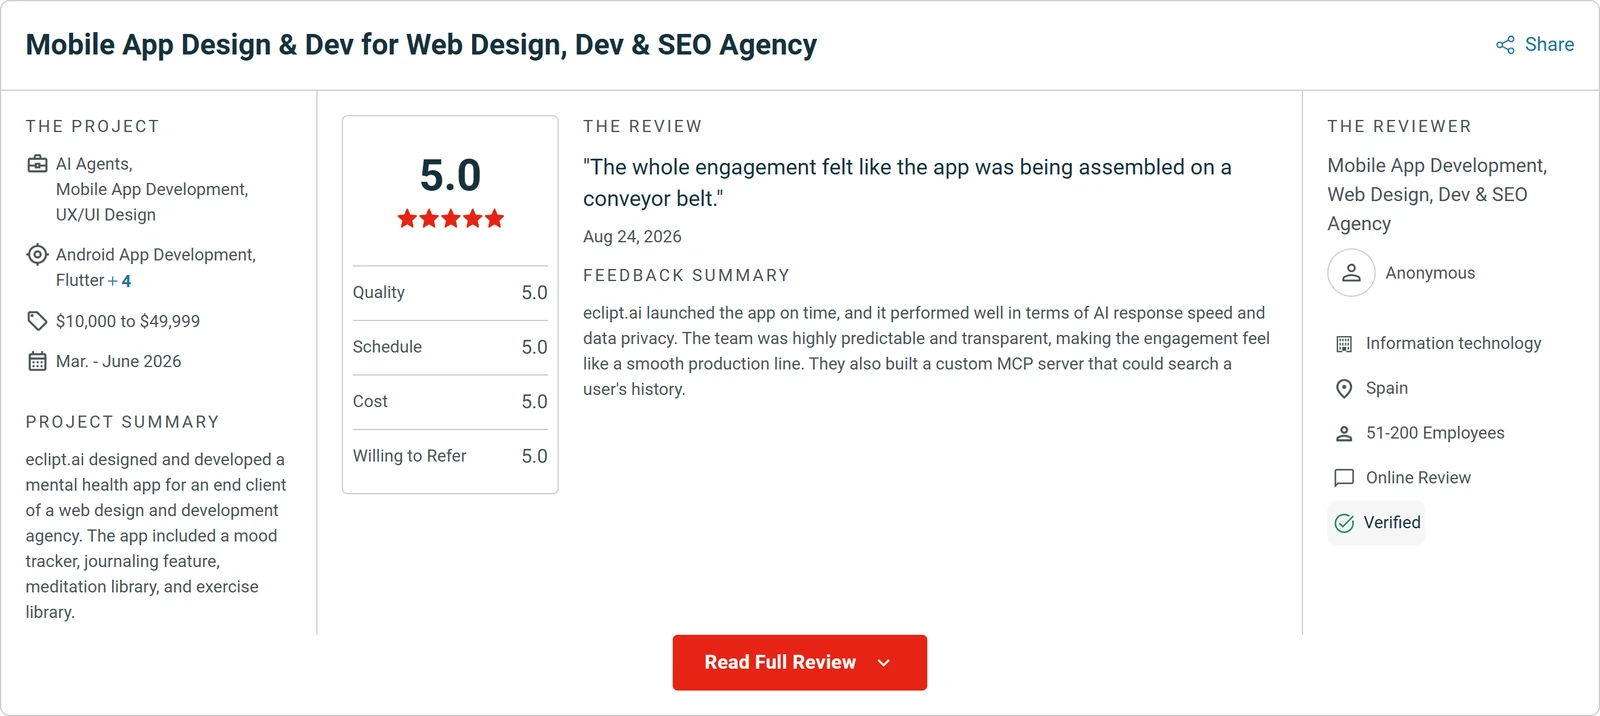The width and height of the screenshot is (1600, 716).
Task: Click the Verified badge
Action: click(1376, 523)
